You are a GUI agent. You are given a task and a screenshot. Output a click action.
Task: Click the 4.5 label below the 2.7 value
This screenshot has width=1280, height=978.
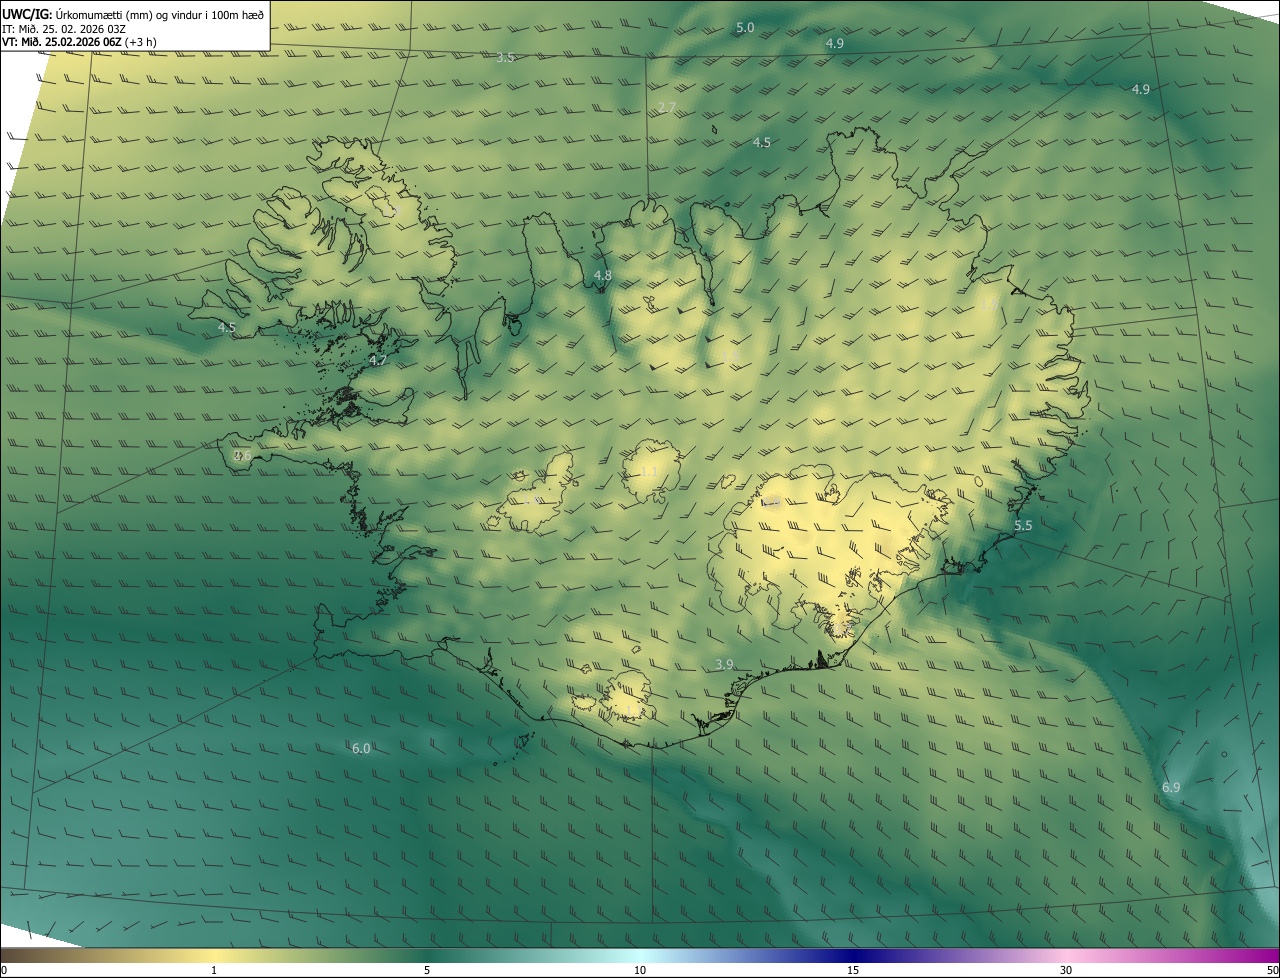[x=762, y=143]
